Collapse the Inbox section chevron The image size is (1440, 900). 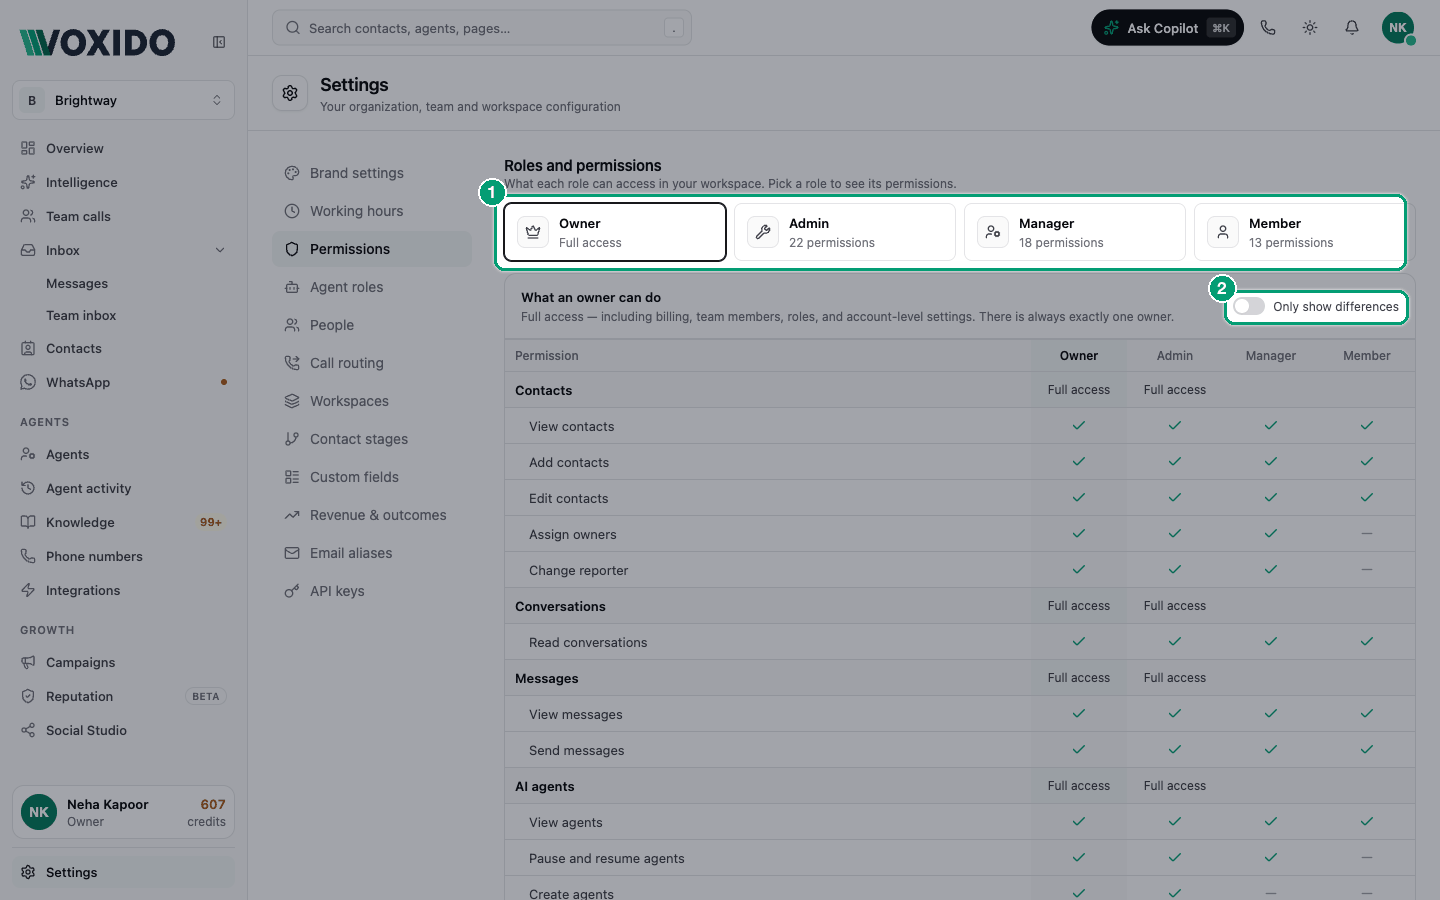pos(220,250)
